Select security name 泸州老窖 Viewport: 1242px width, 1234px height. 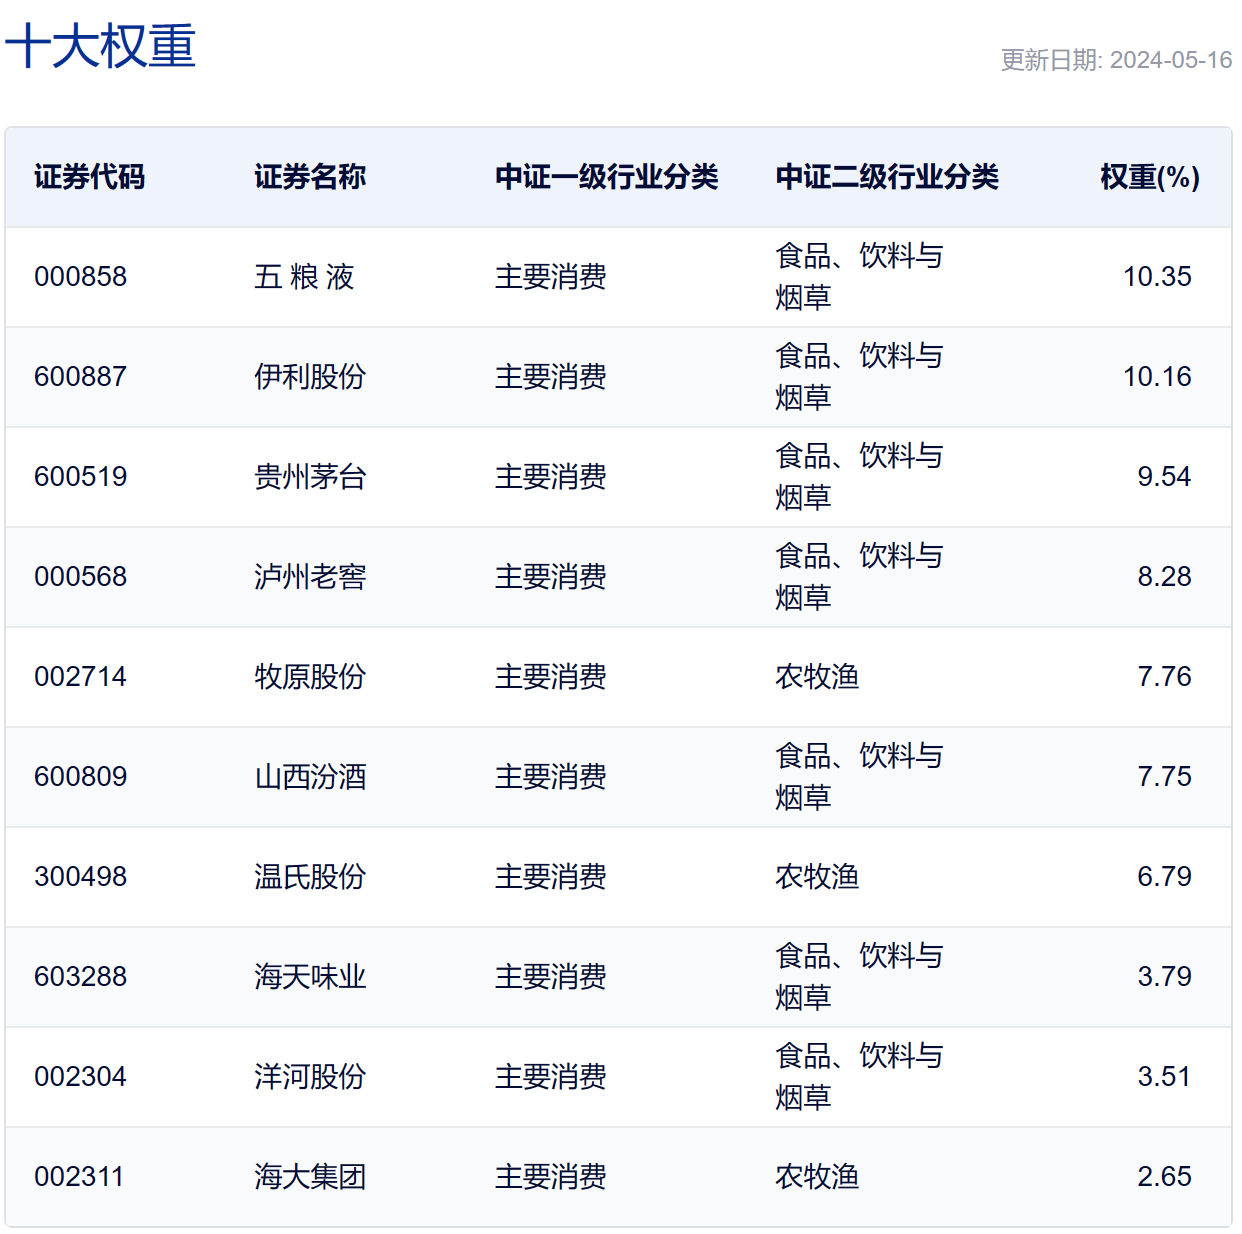click(310, 577)
